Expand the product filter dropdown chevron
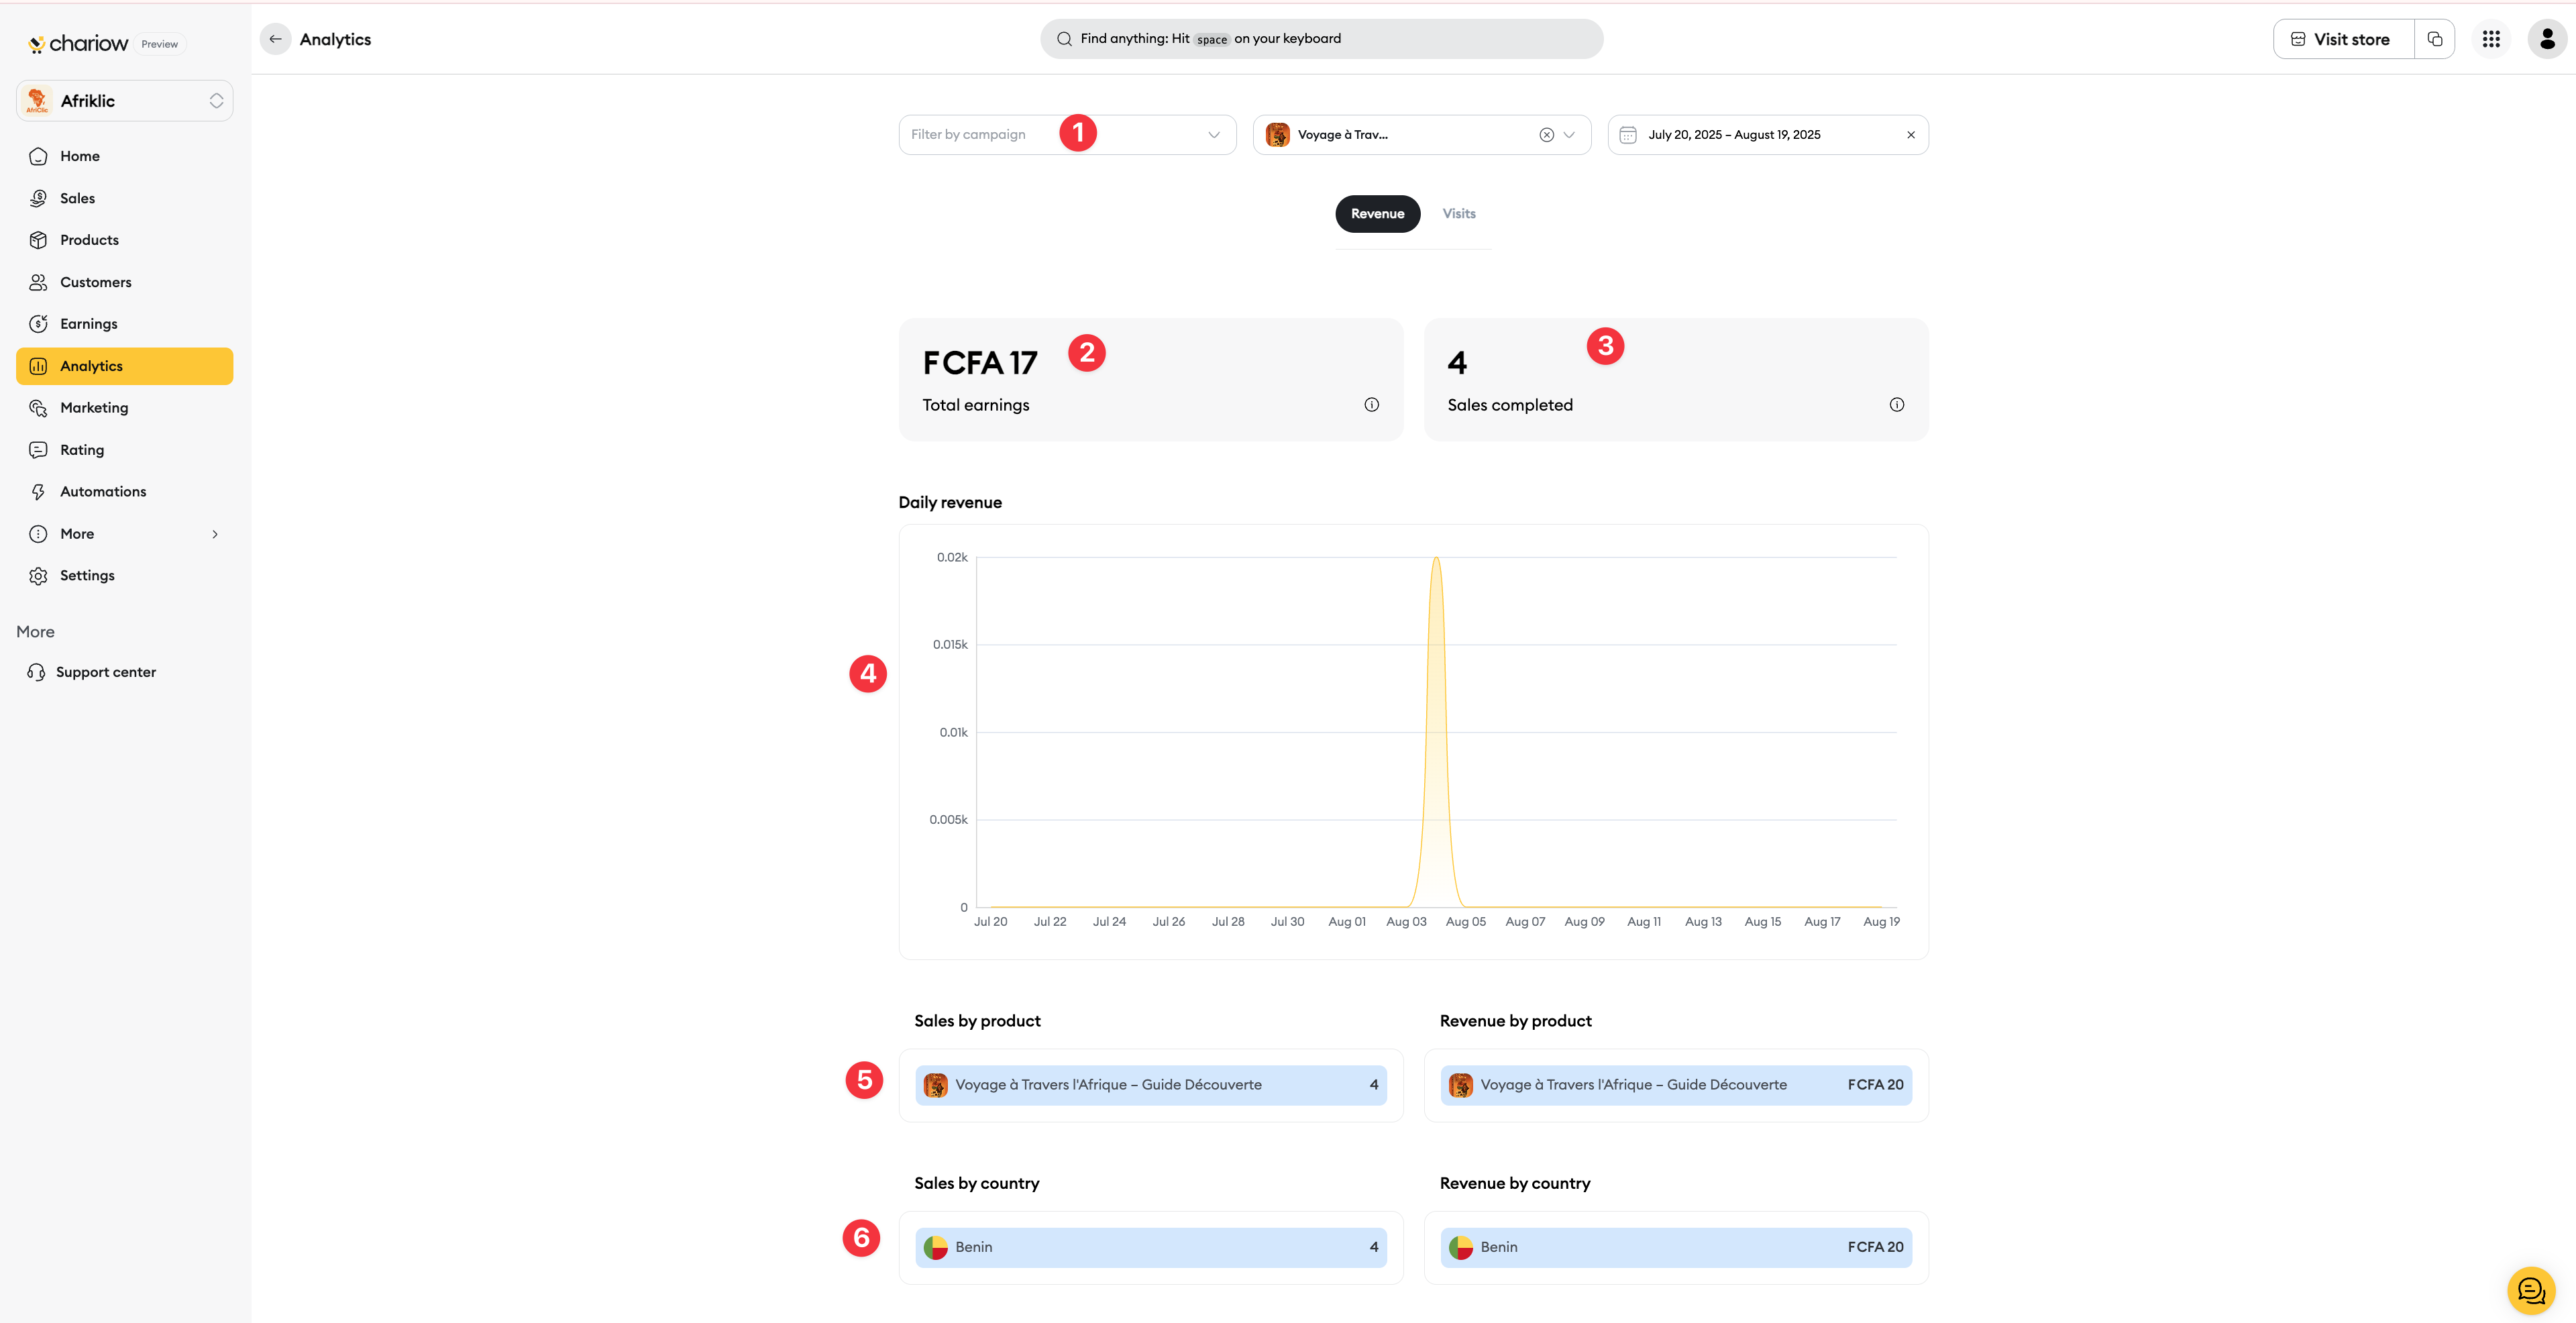This screenshot has width=2576, height=1323. 1569,135
